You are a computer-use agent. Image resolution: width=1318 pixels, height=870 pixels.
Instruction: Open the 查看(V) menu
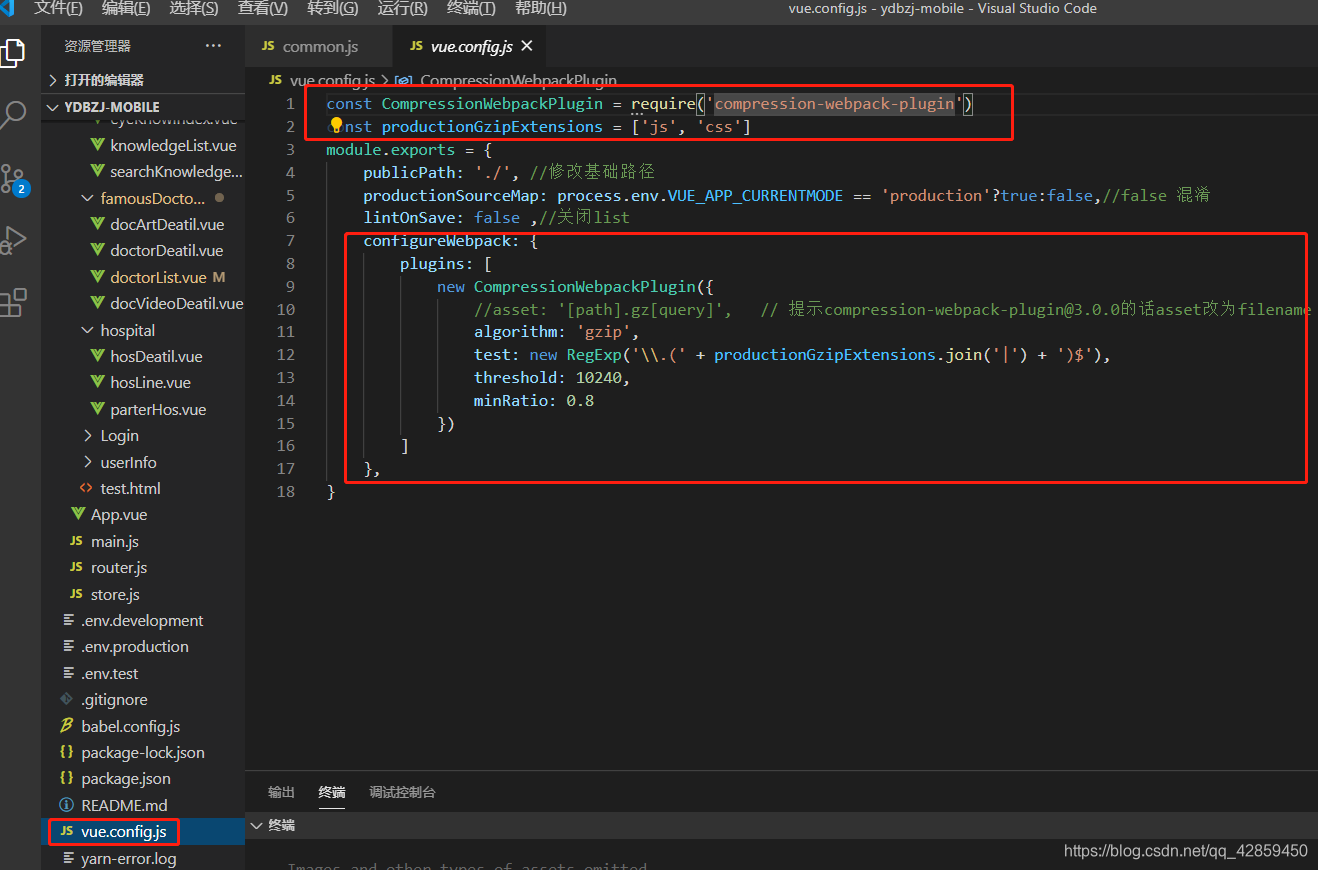(x=263, y=8)
